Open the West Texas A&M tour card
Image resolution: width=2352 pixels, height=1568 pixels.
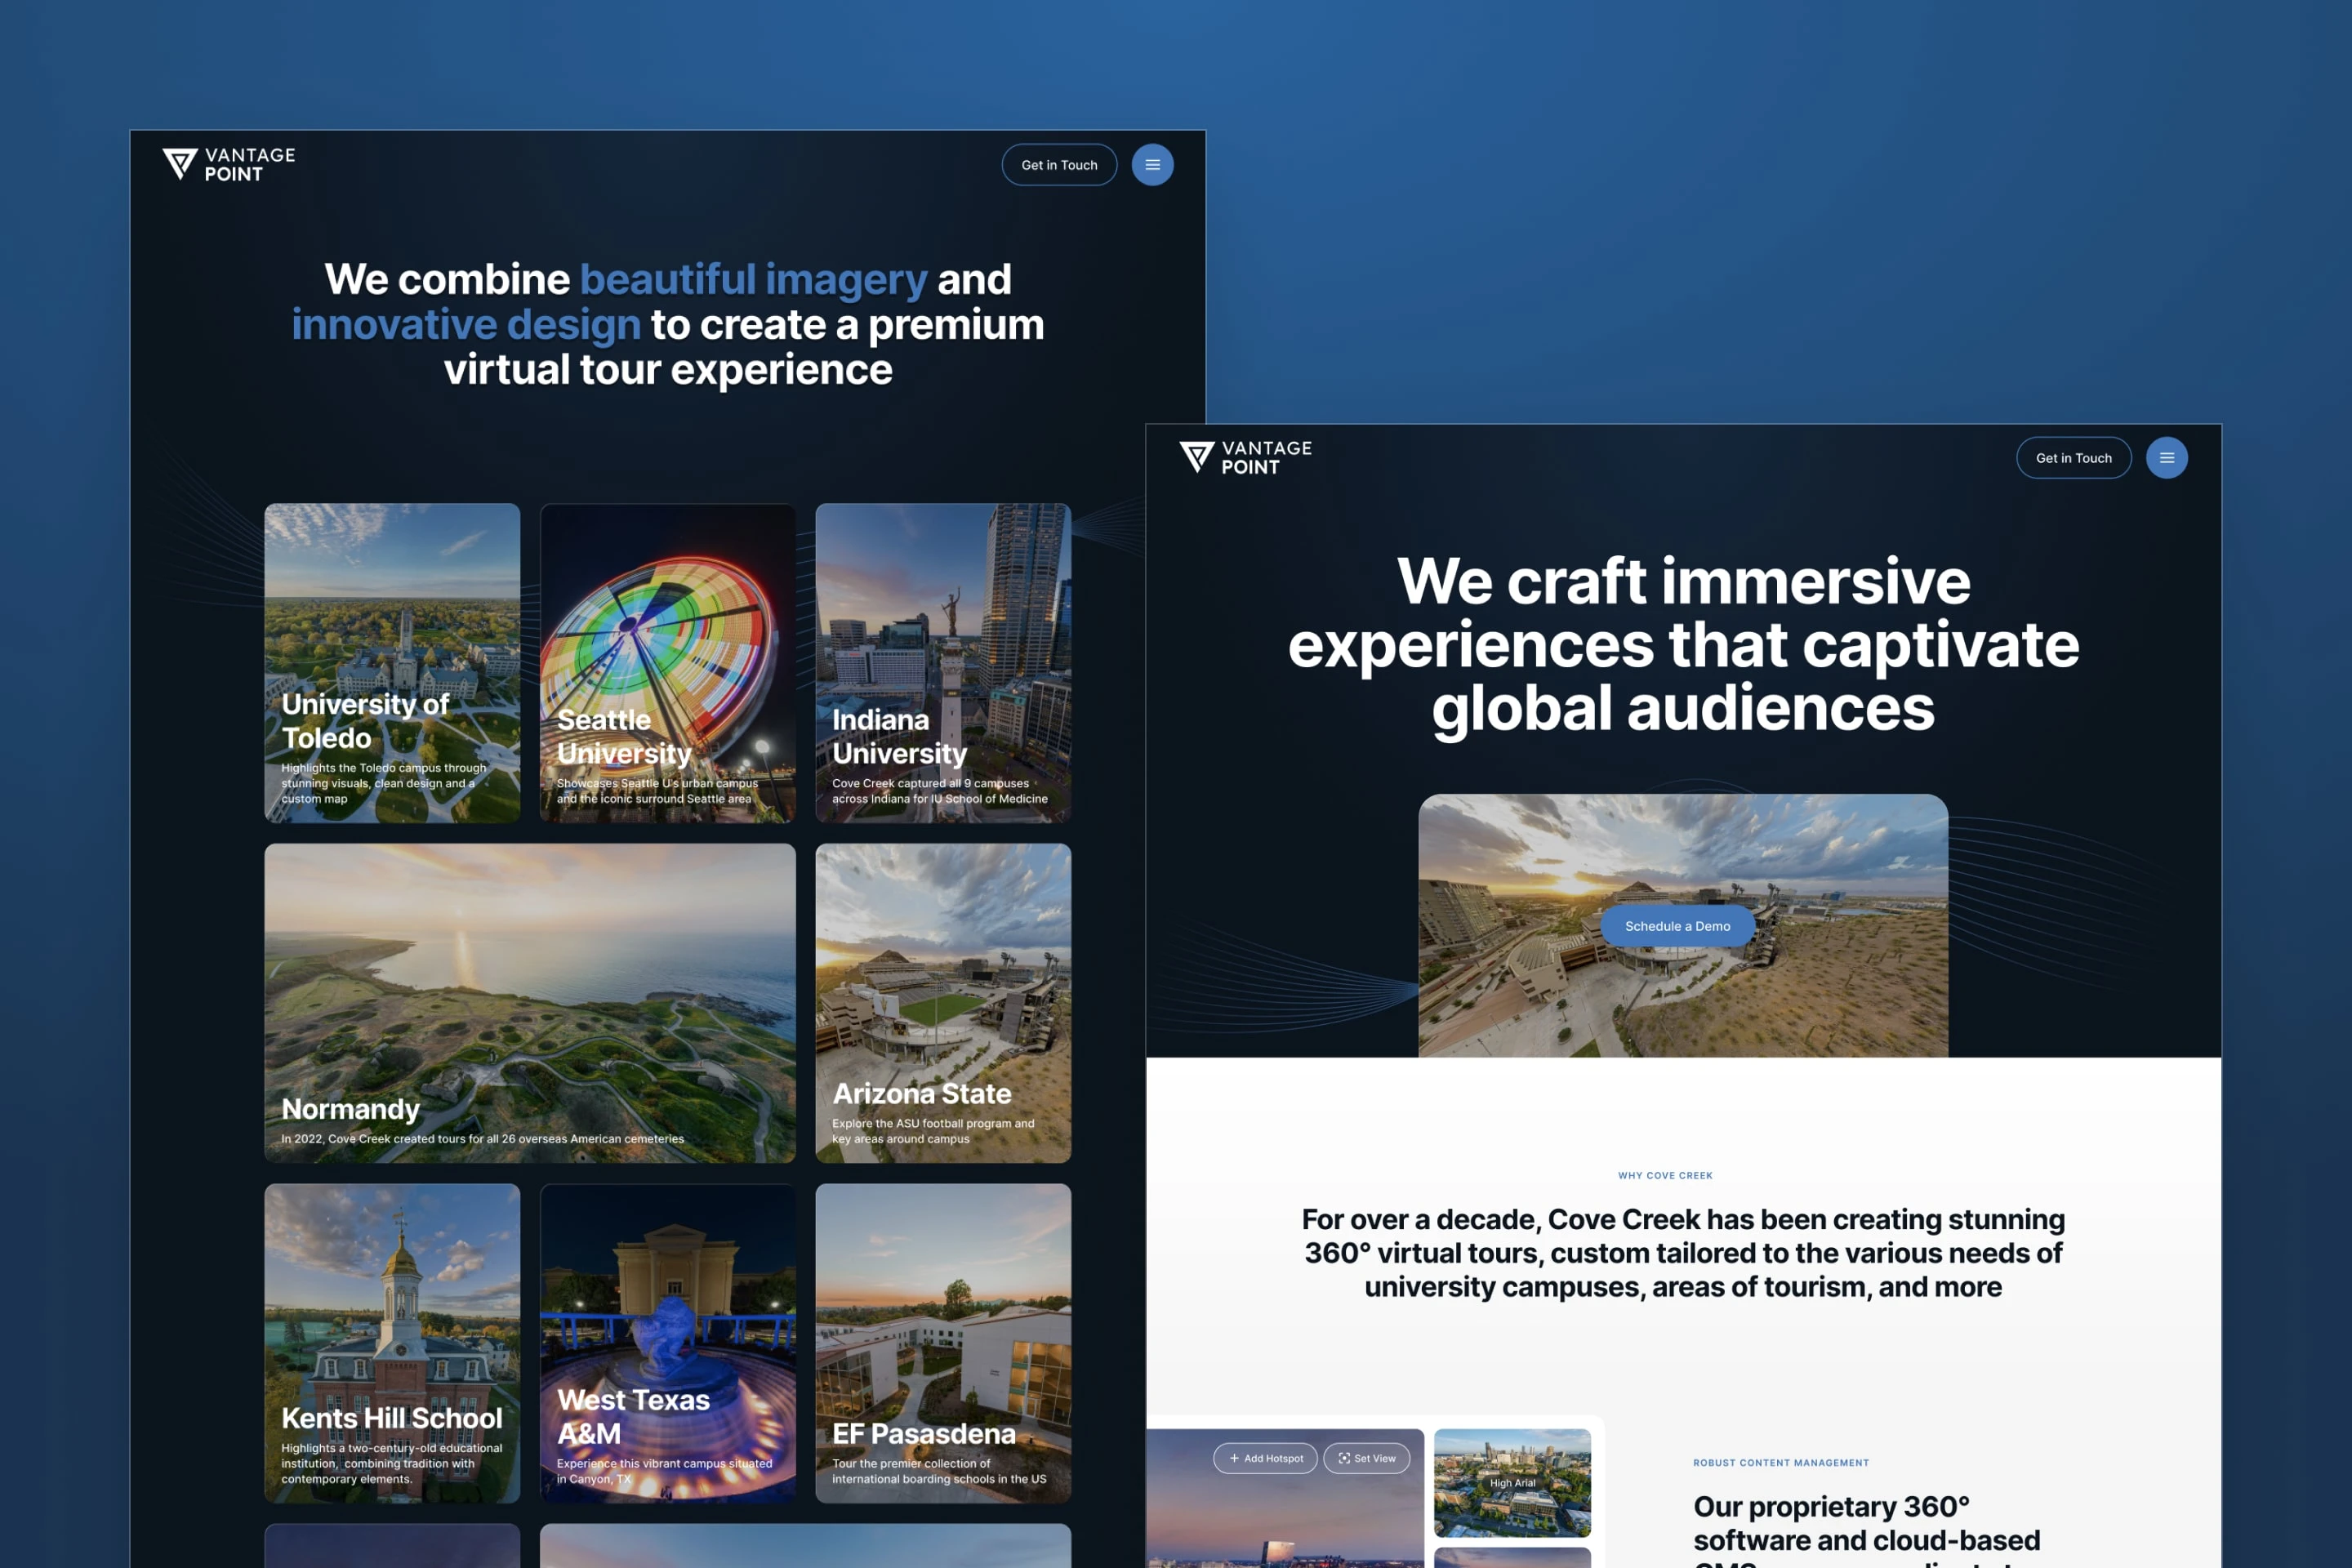(x=667, y=1342)
